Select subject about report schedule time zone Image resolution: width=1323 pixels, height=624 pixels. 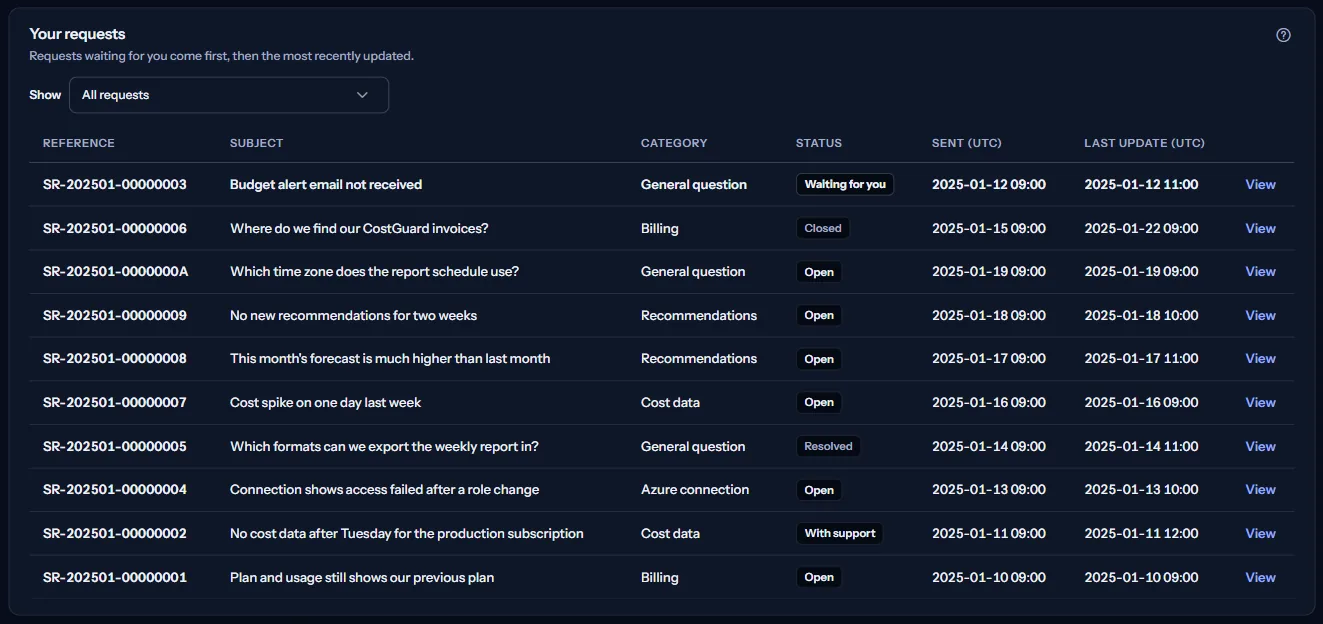tap(374, 271)
